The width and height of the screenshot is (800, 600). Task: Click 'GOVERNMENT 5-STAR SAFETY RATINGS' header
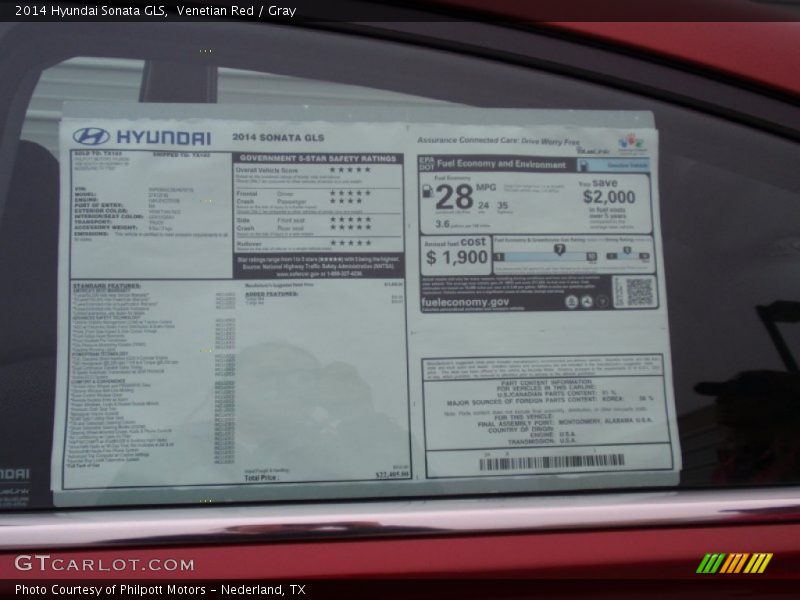(x=318, y=159)
